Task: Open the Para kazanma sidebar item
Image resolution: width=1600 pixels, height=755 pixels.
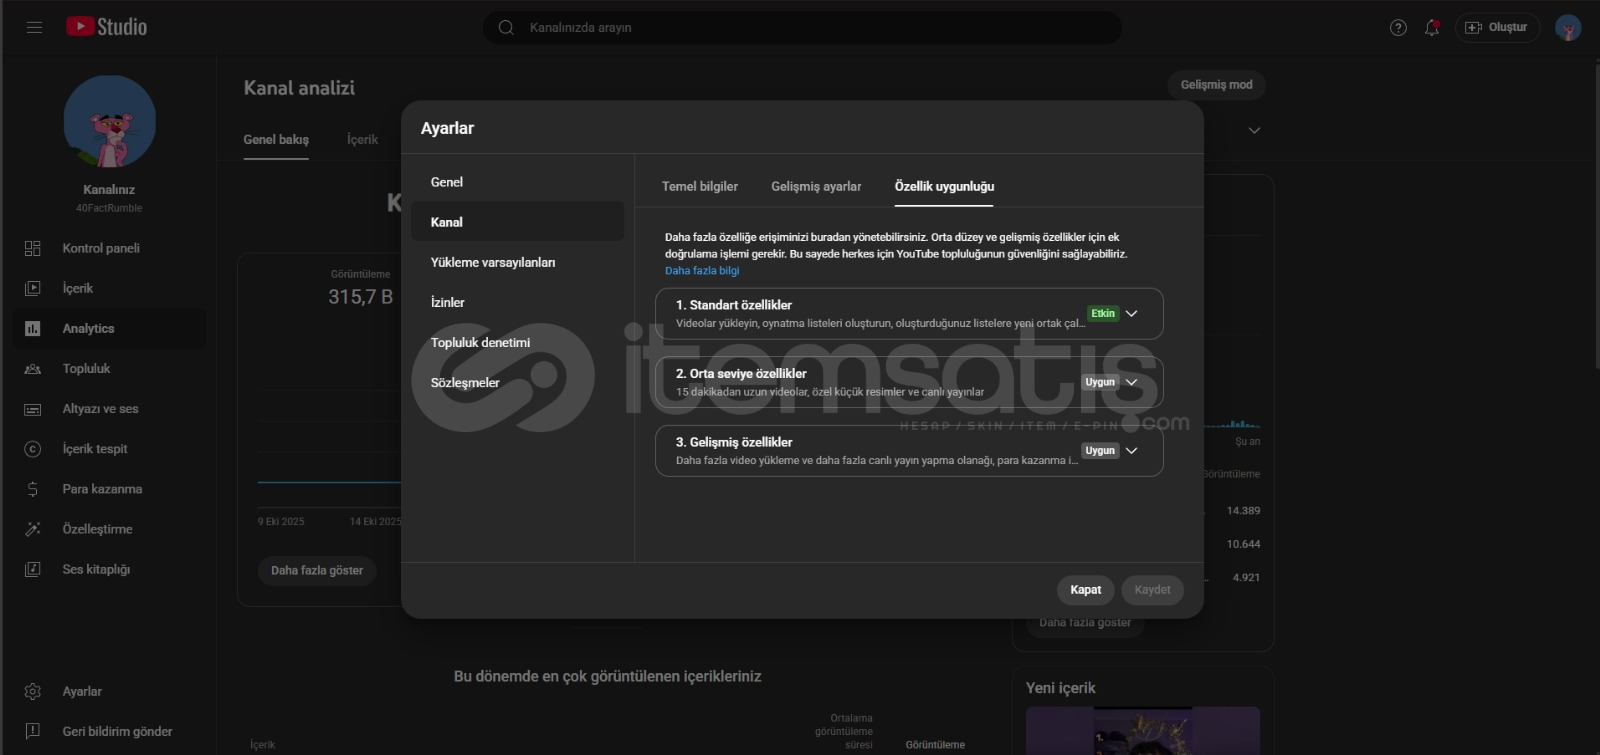Action: pyautogui.click(x=102, y=489)
